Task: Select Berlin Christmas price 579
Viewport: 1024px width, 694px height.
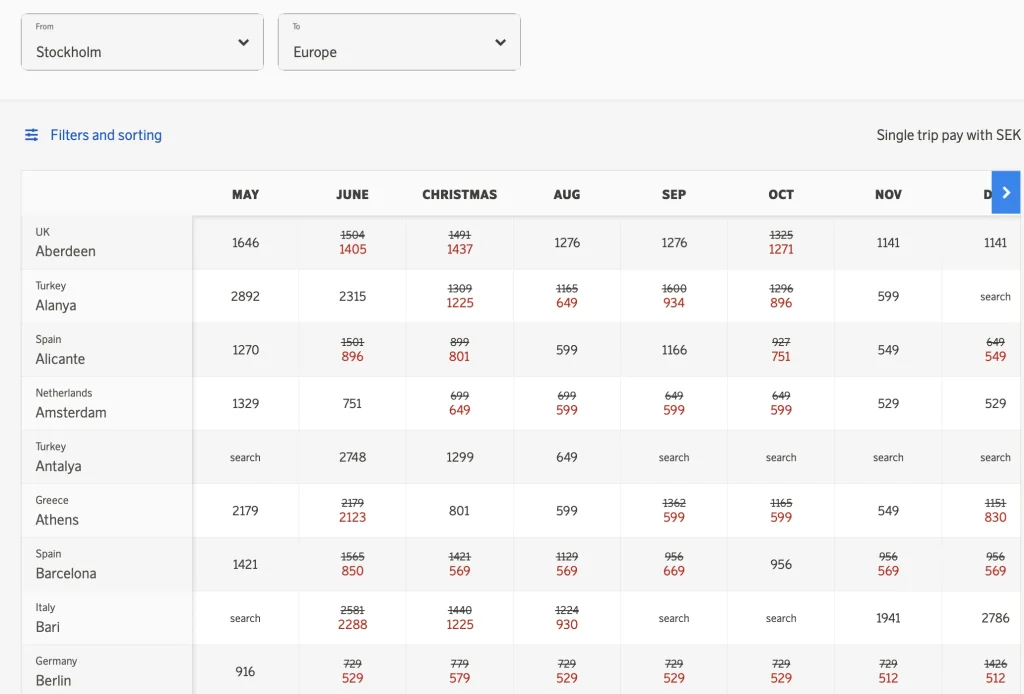Action: click(460, 678)
